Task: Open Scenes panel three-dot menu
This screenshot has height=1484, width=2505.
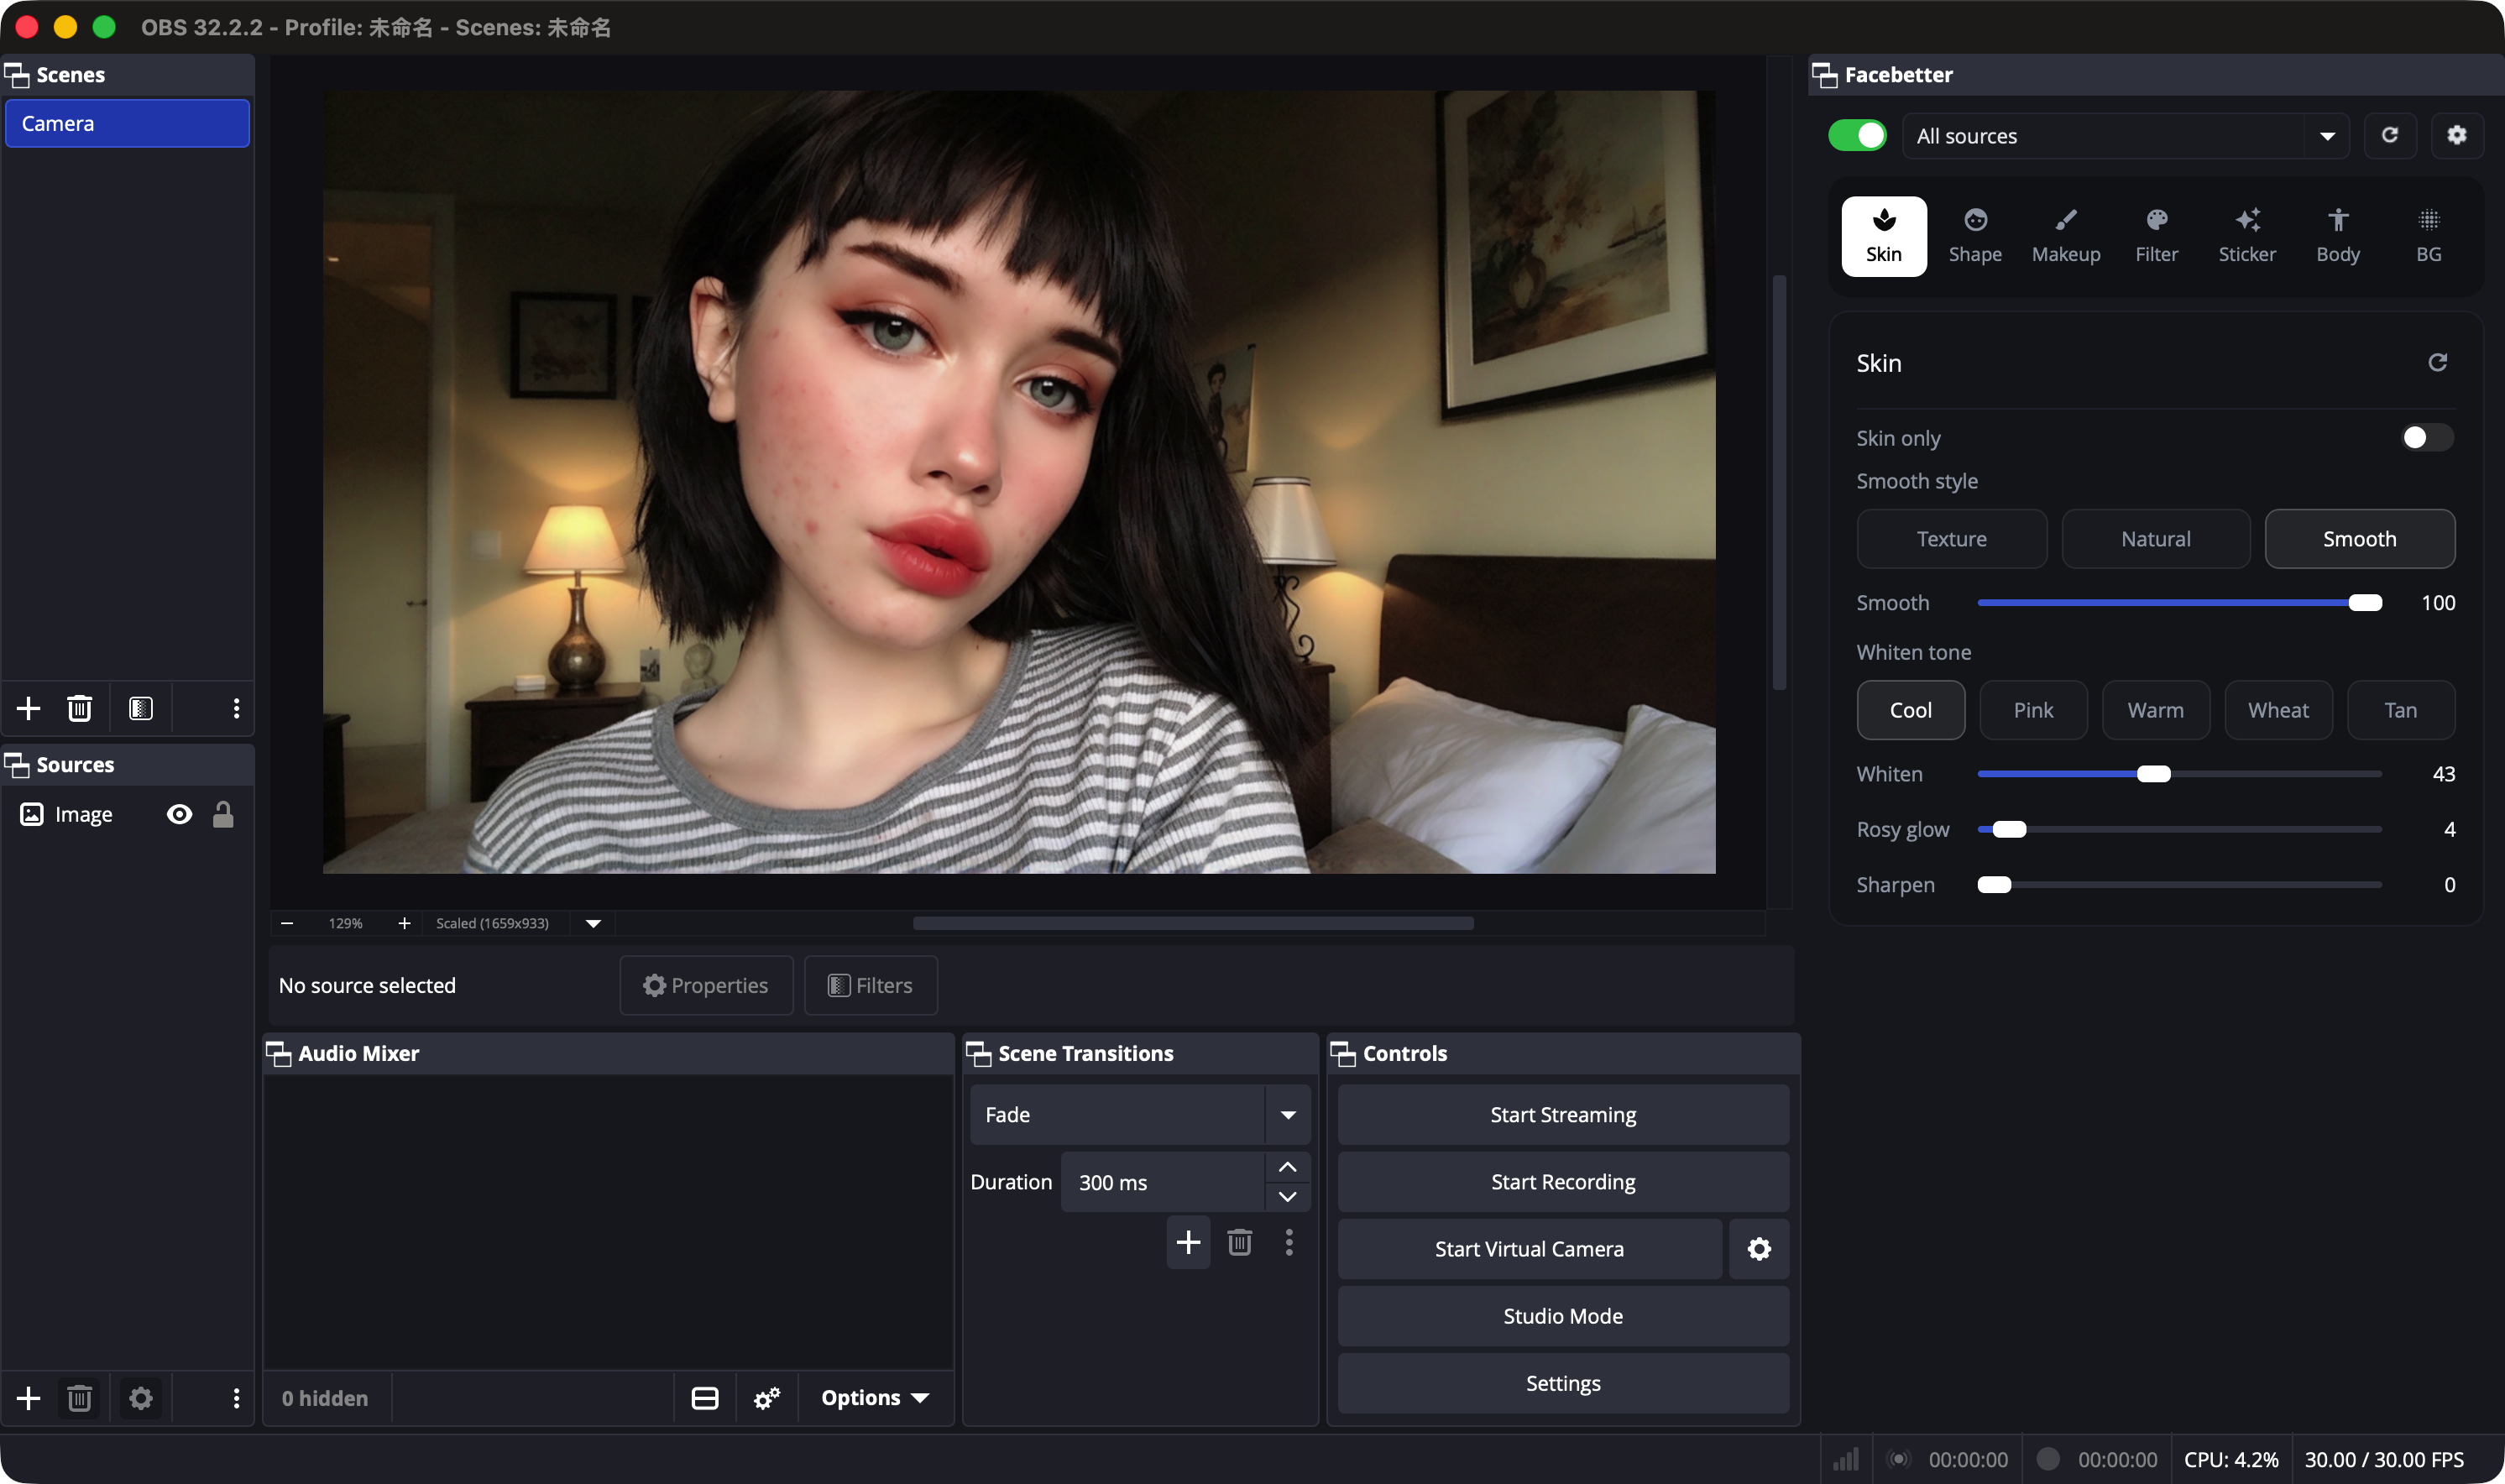Action: coord(236,708)
